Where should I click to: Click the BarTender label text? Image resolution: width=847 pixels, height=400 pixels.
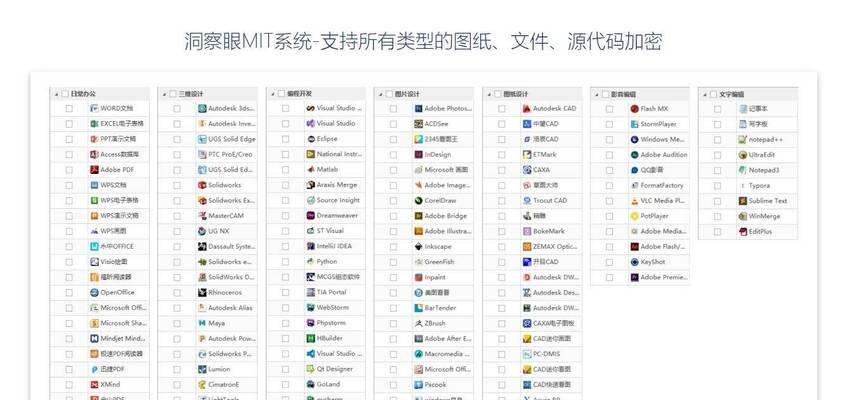tap(440, 308)
